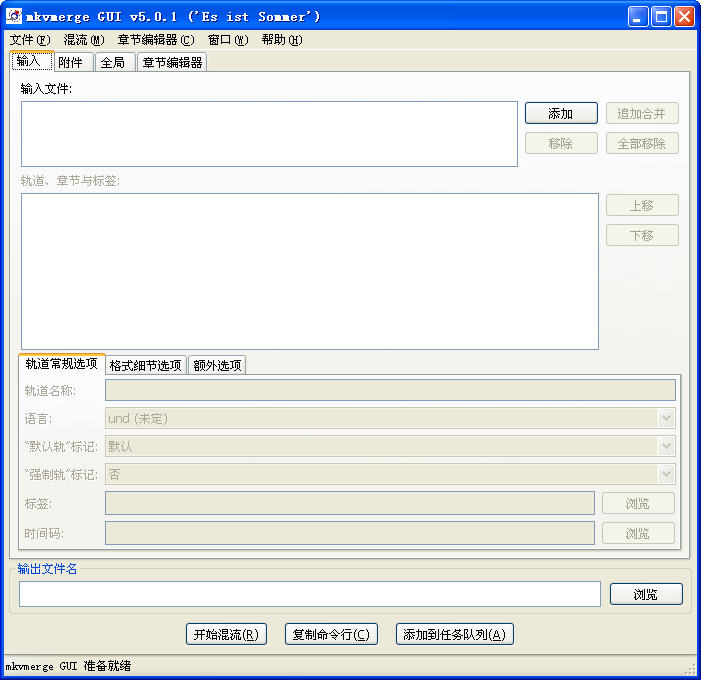Click the window resize grip in status bar
The image size is (701, 680).
[691, 669]
